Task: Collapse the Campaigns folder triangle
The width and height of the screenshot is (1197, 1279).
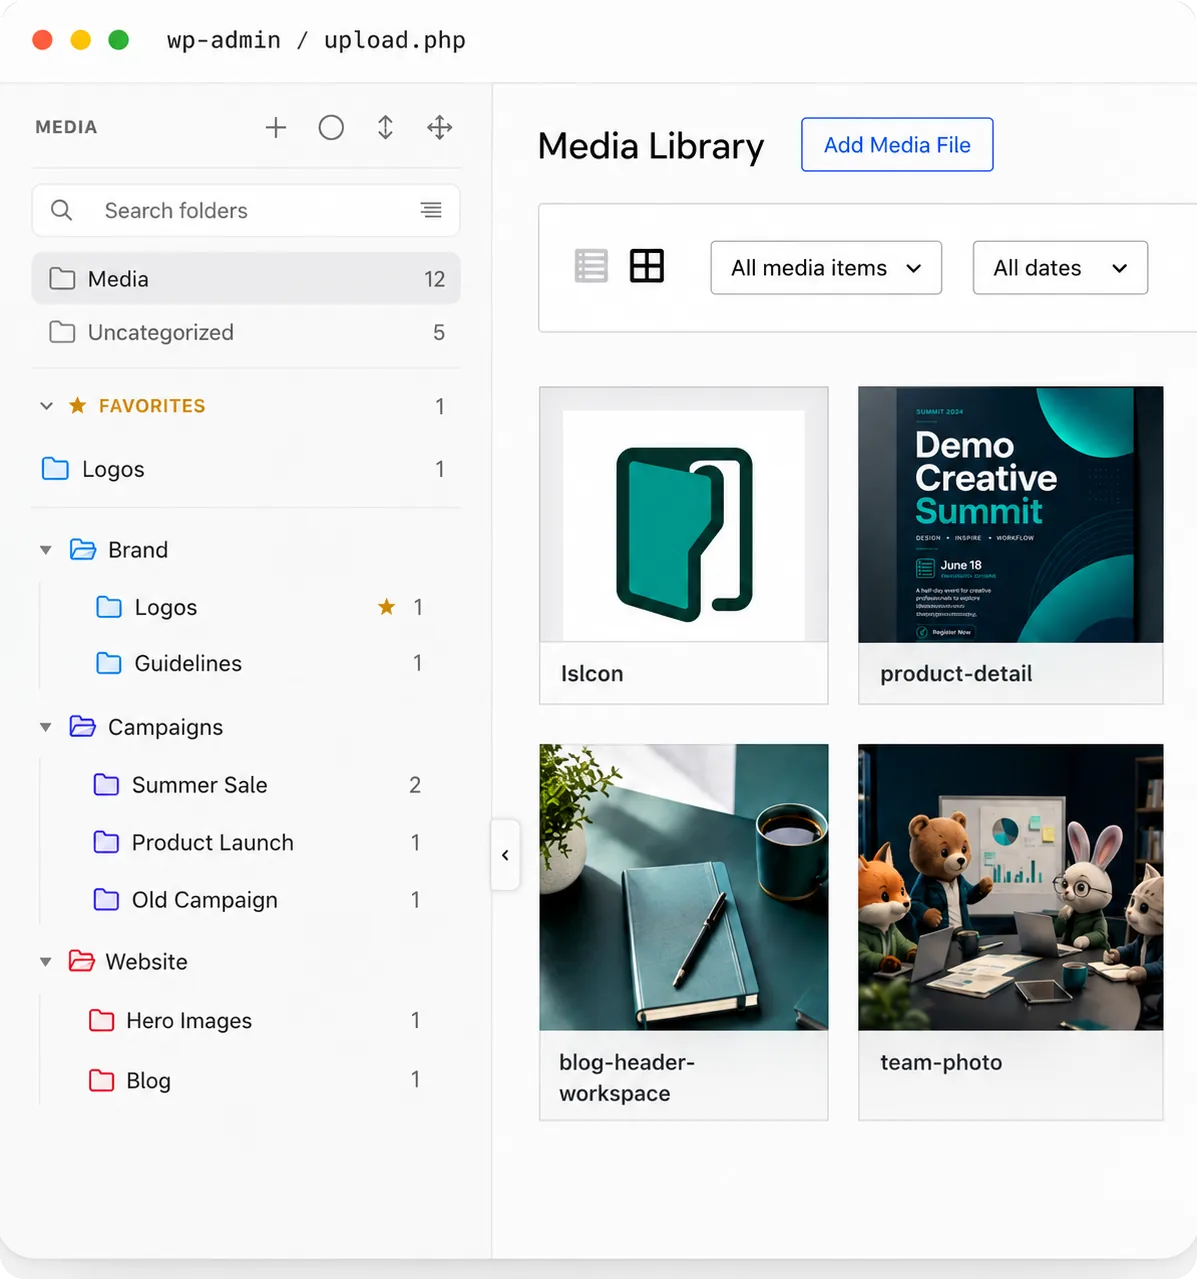Action: [x=45, y=727]
